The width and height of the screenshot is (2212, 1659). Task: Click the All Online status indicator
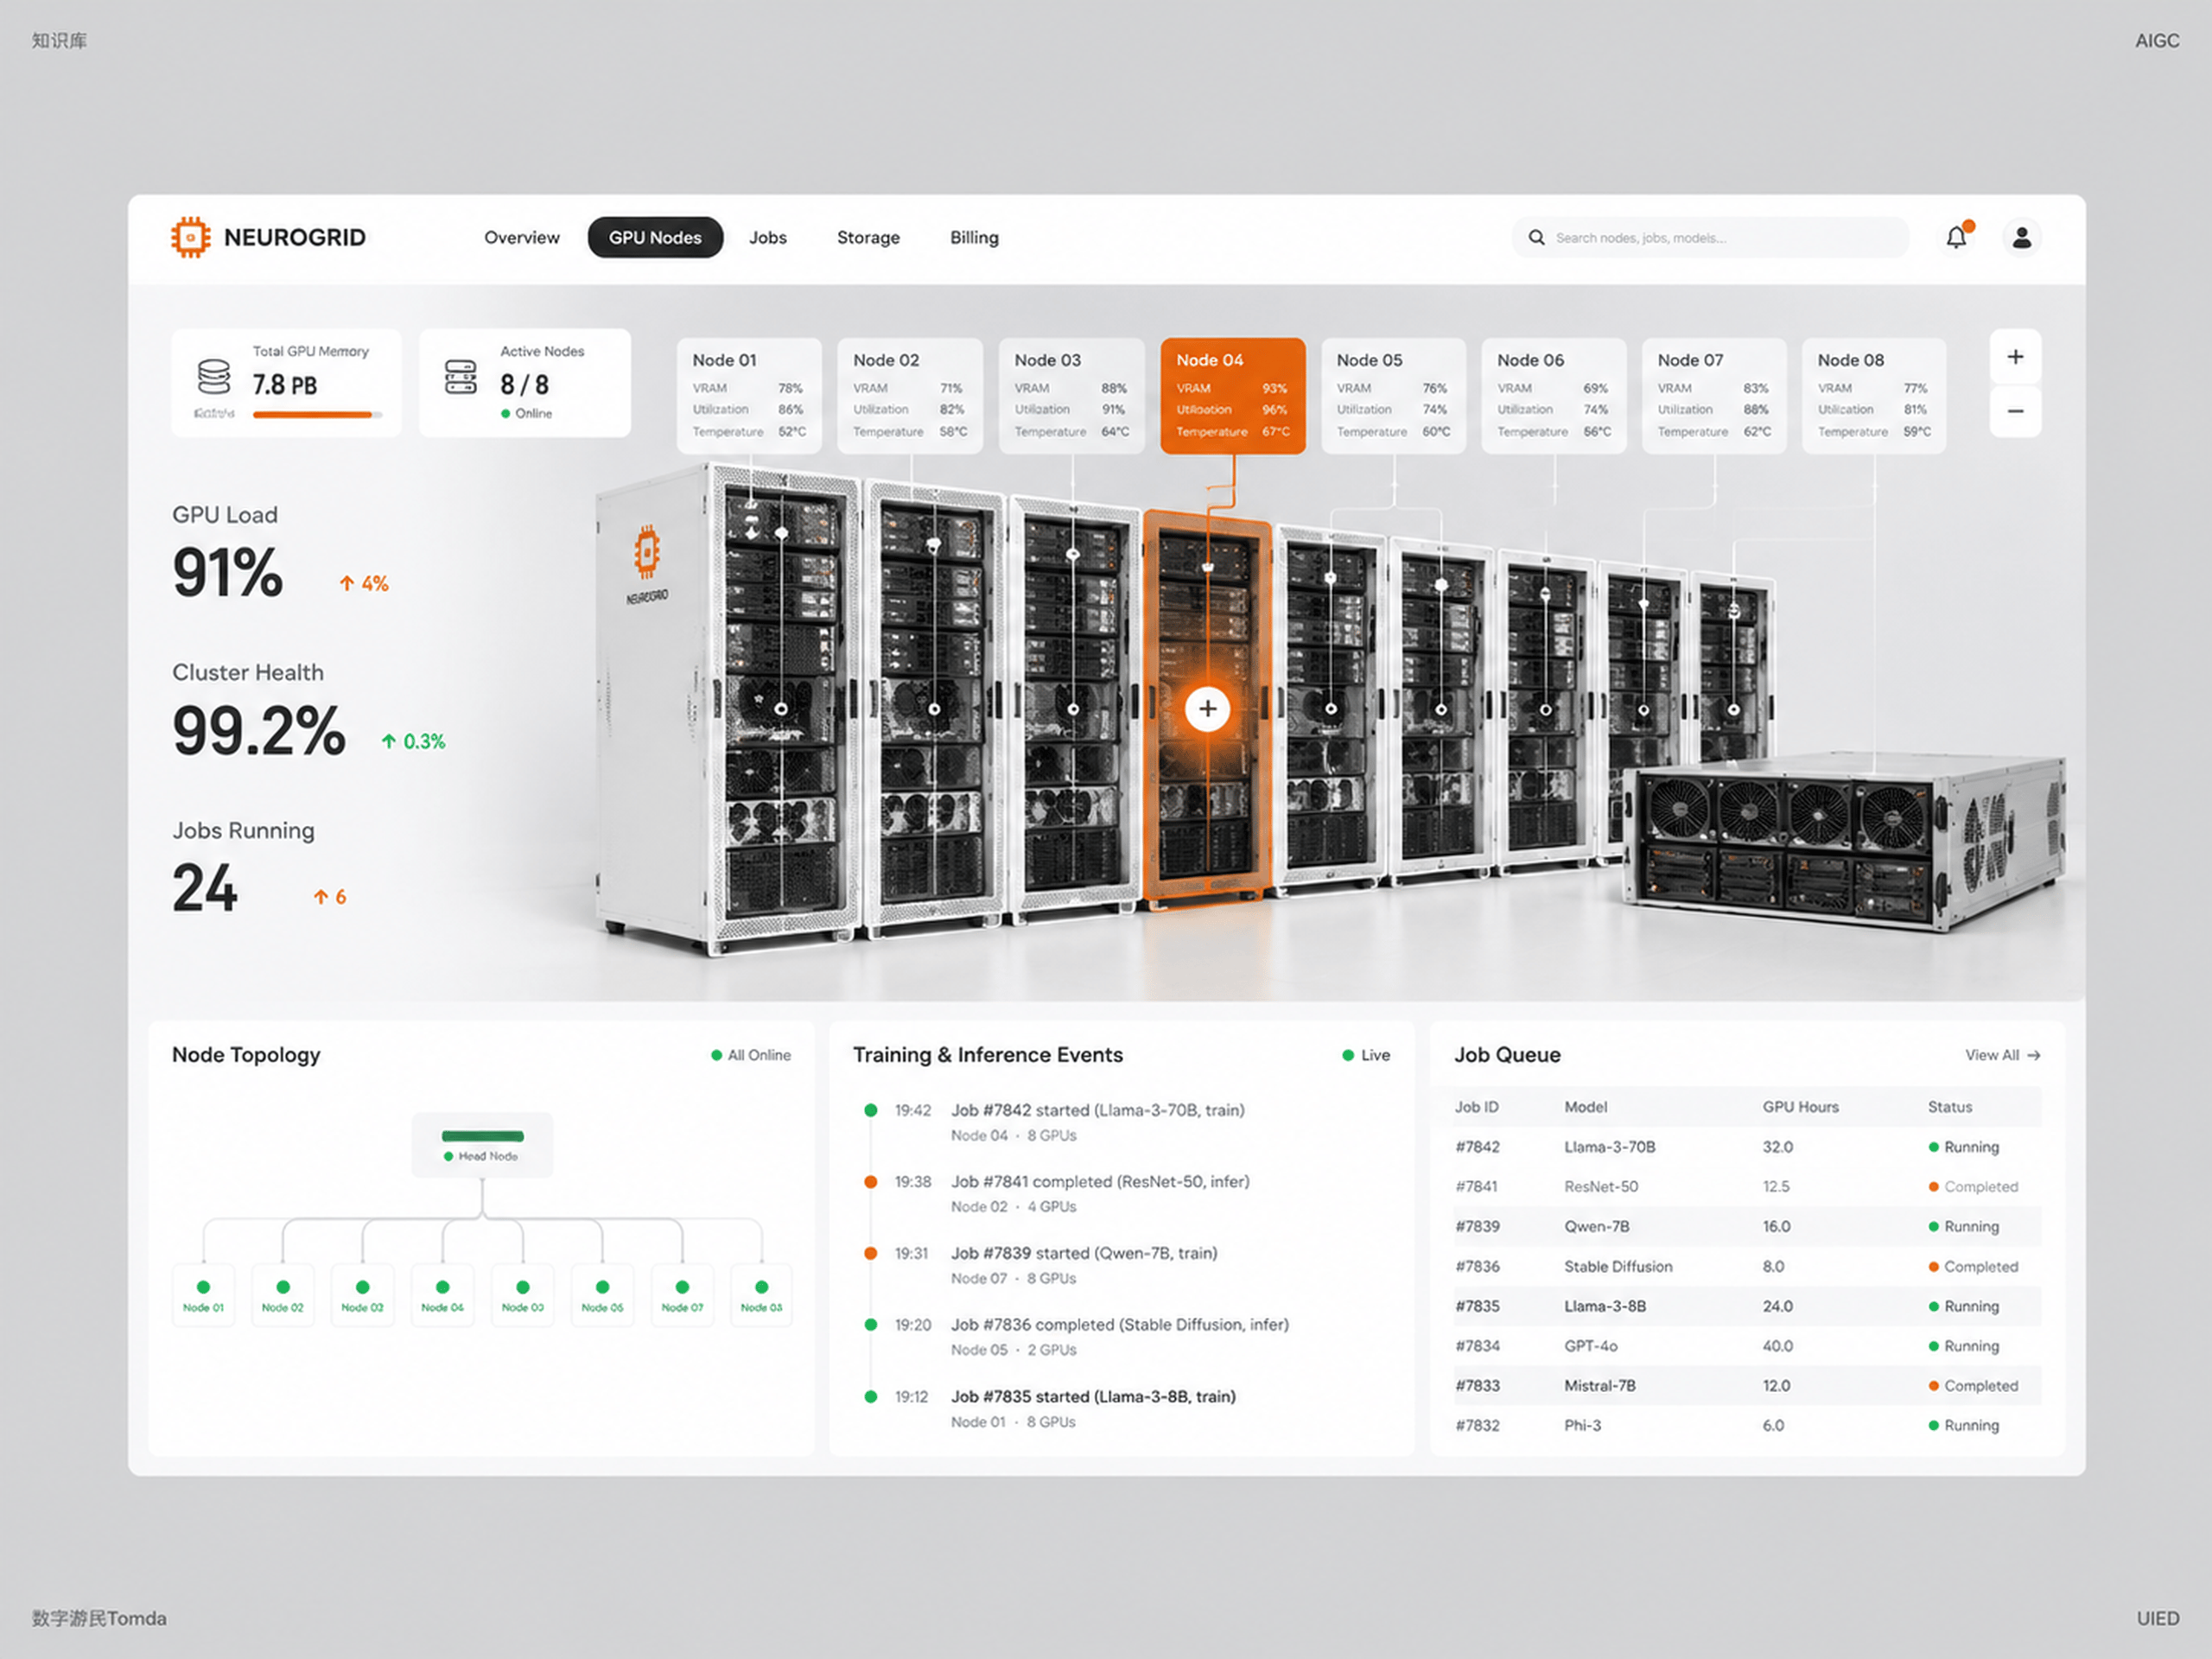coord(751,1055)
